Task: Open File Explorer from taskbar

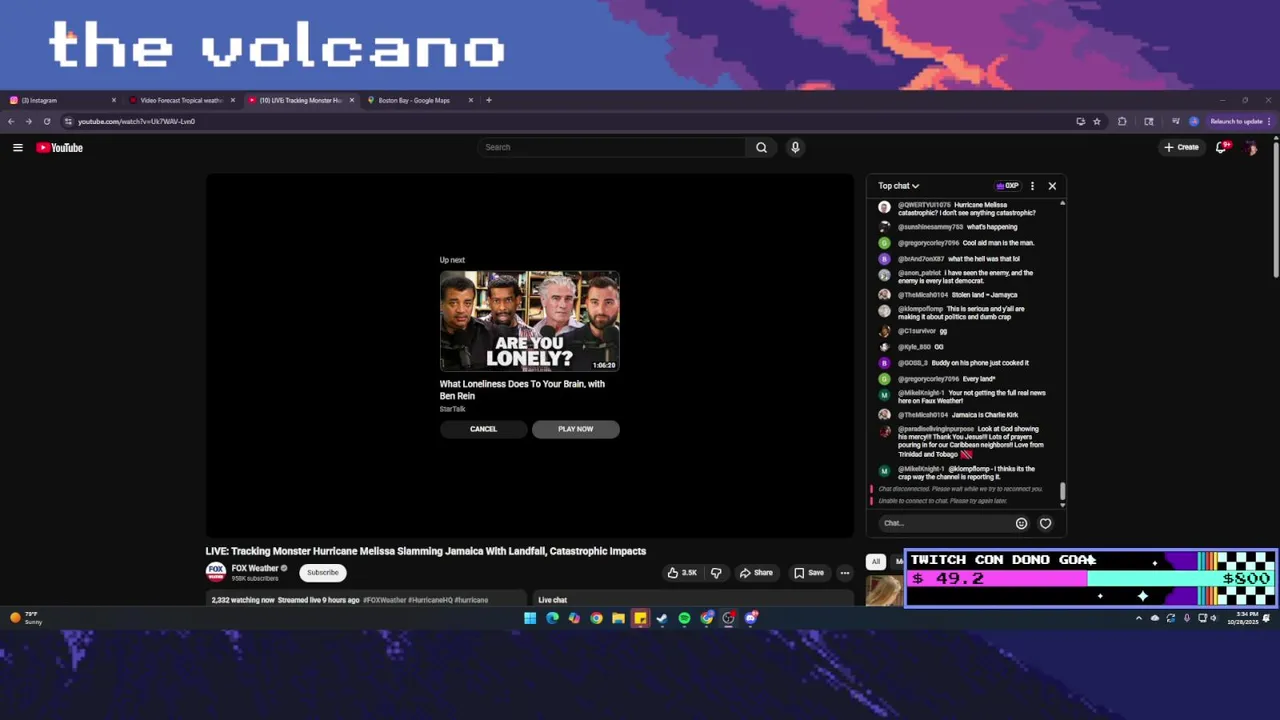Action: point(618,618)
